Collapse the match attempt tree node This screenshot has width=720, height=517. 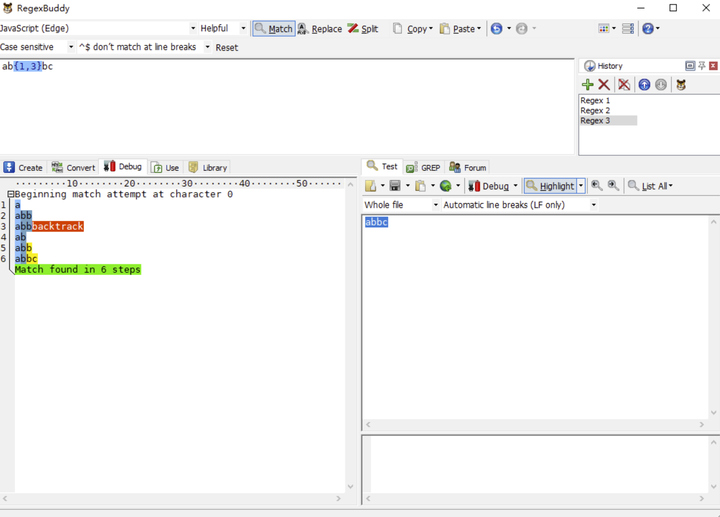[11, 194]
